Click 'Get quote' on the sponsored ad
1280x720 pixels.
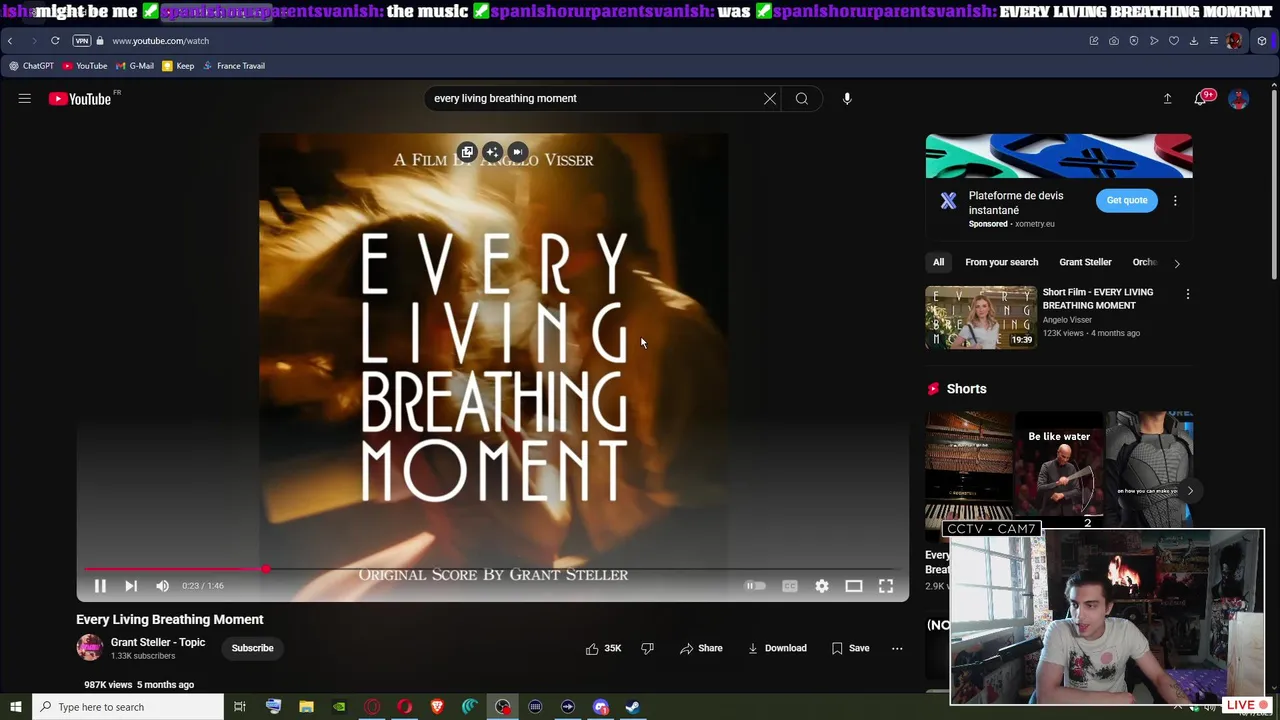click(1127, 200)
